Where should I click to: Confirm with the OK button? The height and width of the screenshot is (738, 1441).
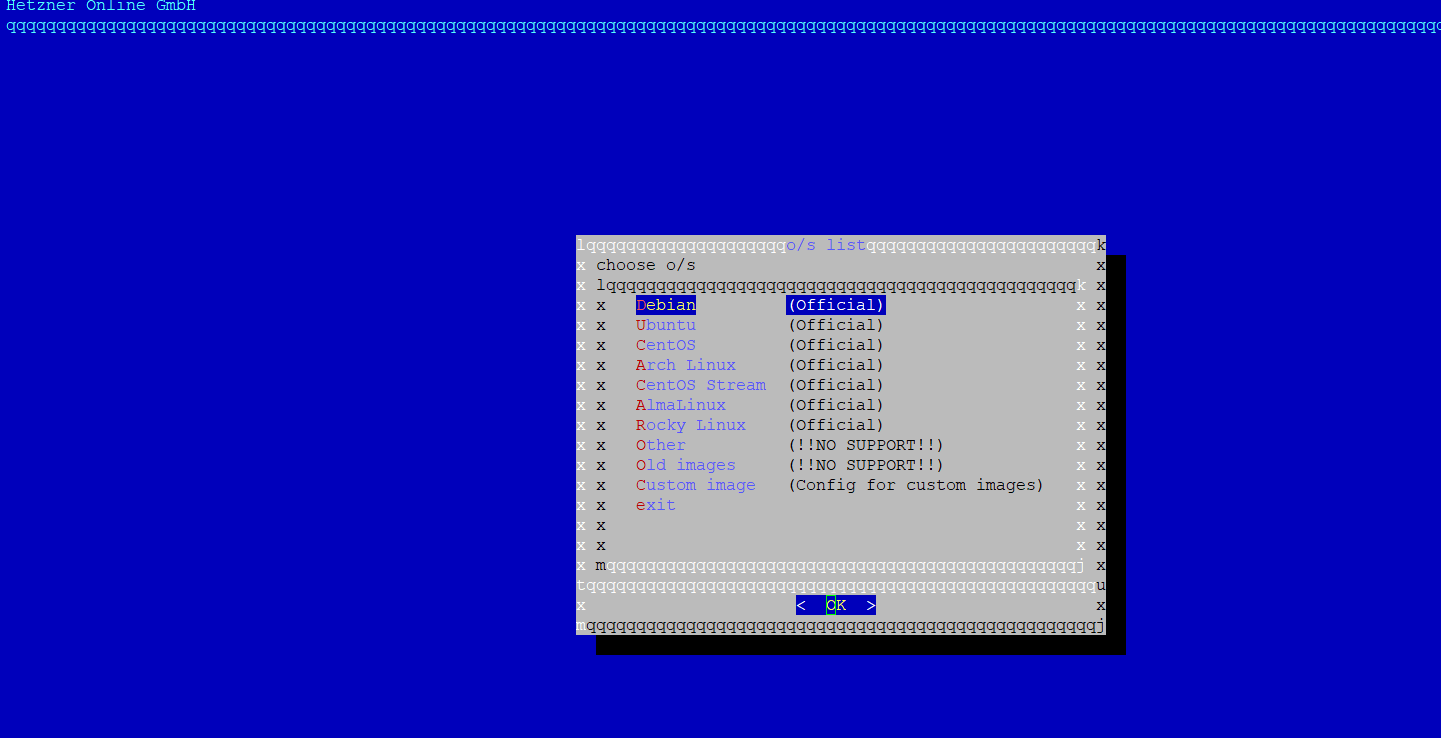click(836, 605)
